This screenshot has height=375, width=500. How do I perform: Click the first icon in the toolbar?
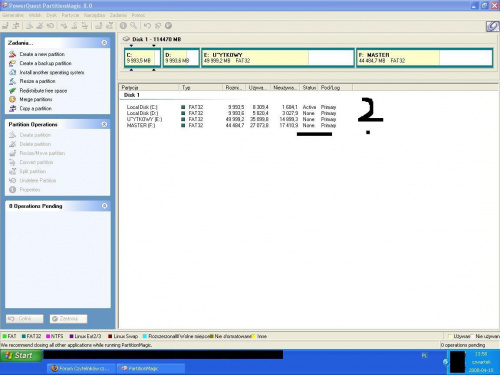5,26
